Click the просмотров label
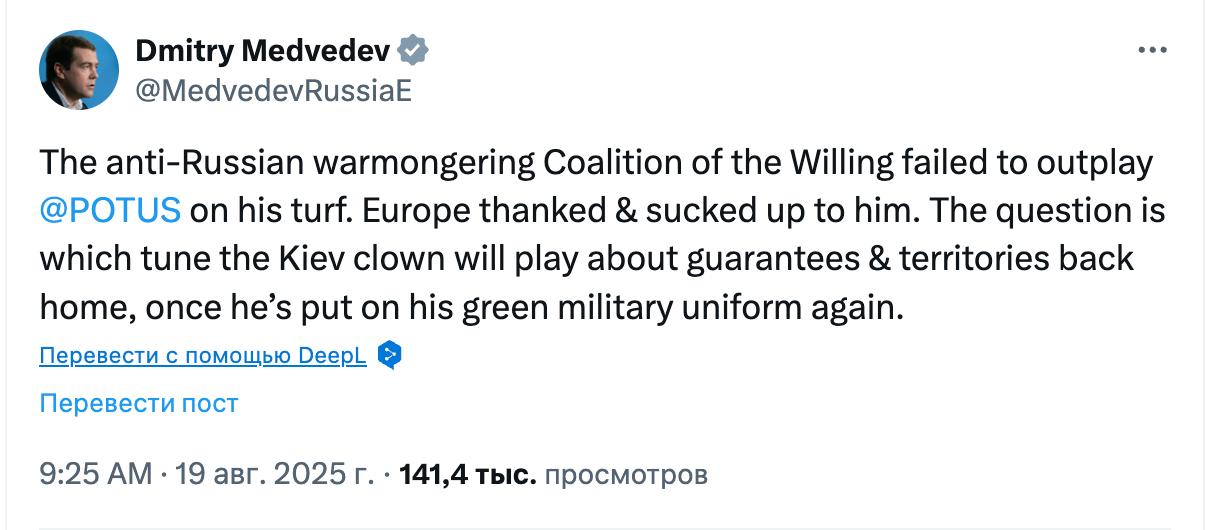This screenshot has height=530, width=1206. pos(627,474)
